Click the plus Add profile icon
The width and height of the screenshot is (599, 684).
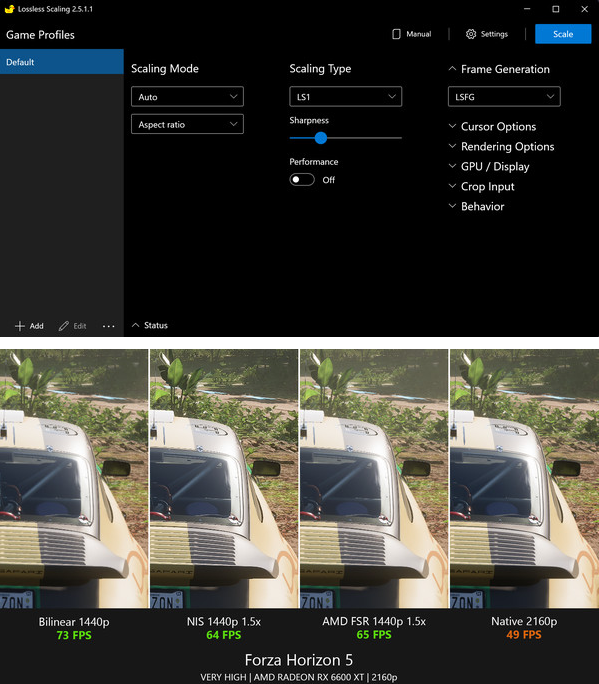[x=20, y=326]
